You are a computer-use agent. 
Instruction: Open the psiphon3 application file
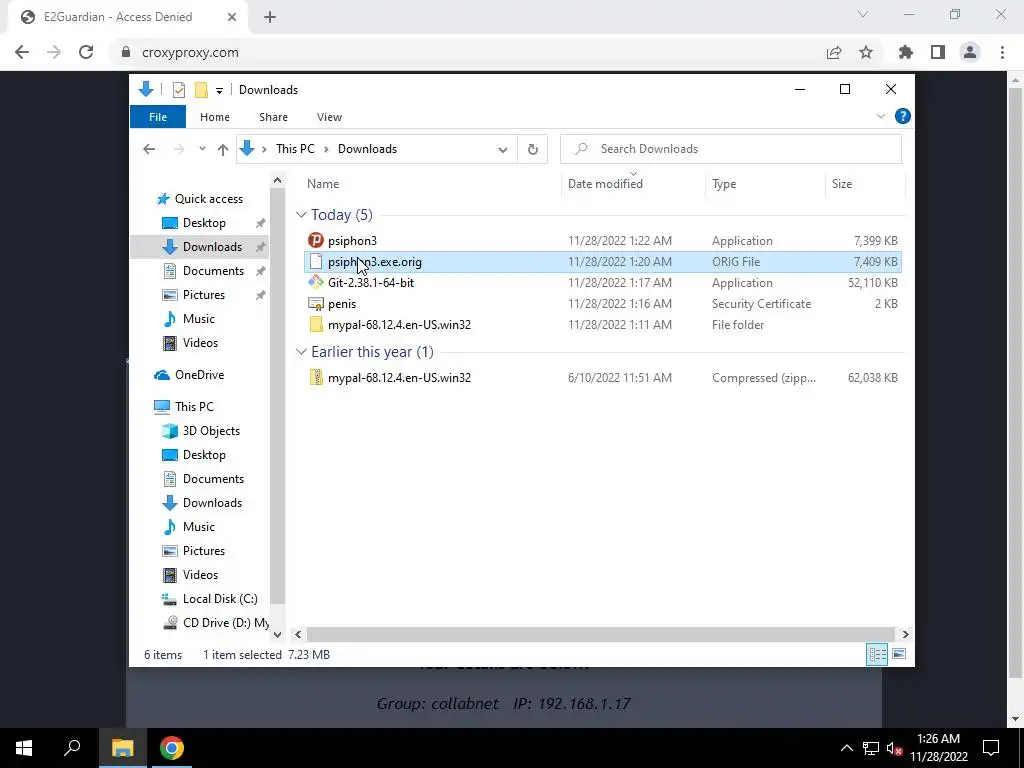pyautogui.click(x=353, y=241)
